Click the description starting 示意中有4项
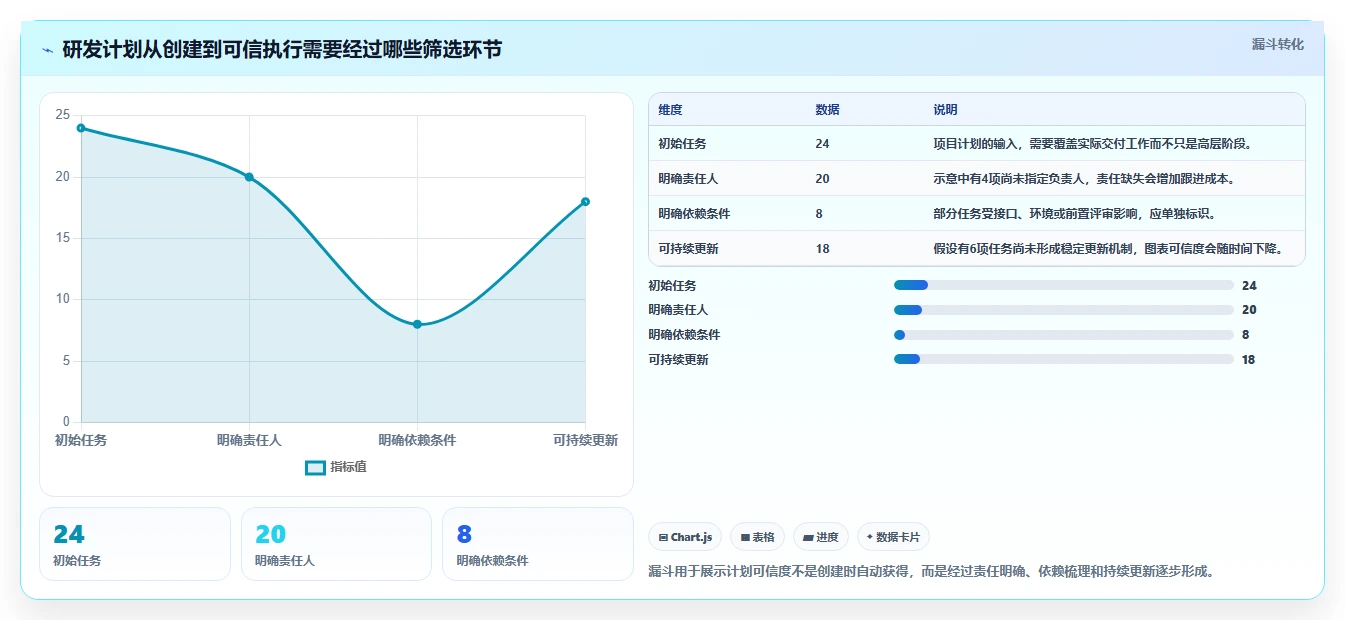 pos(1084,179)
